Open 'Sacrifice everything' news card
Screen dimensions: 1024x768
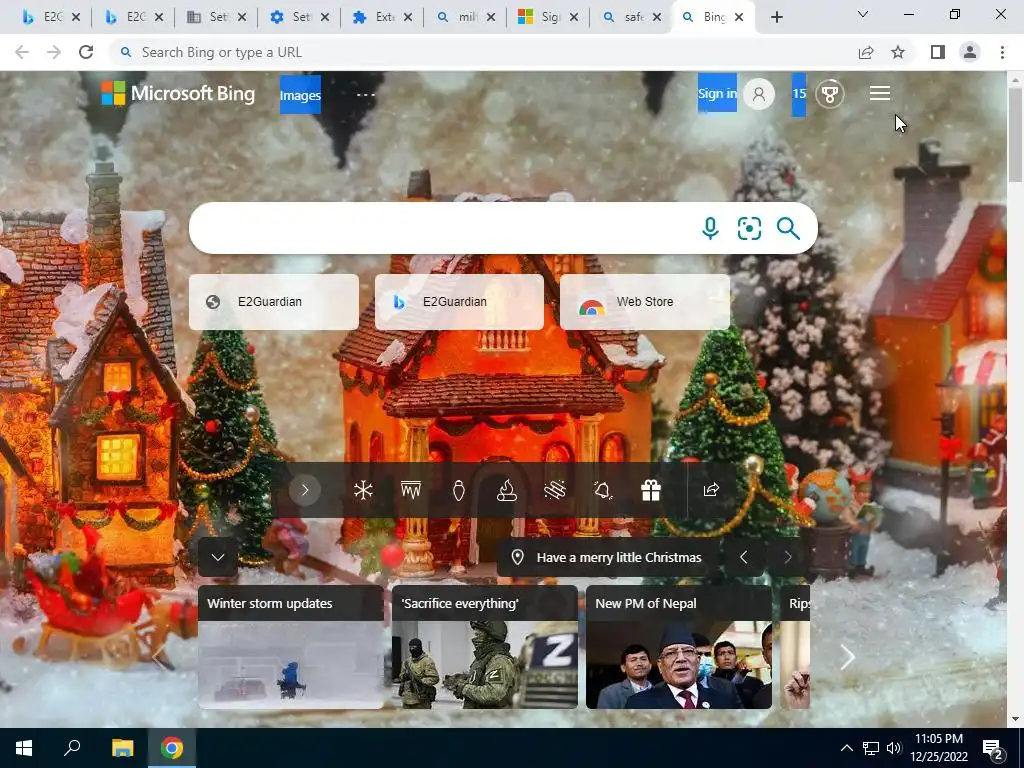tap(485, 647)
